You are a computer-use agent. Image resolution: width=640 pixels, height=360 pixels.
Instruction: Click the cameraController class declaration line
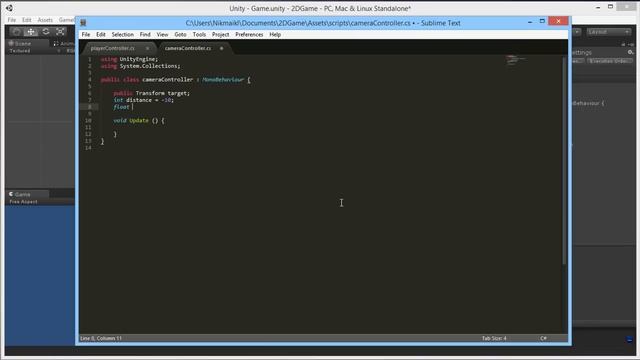176,80
